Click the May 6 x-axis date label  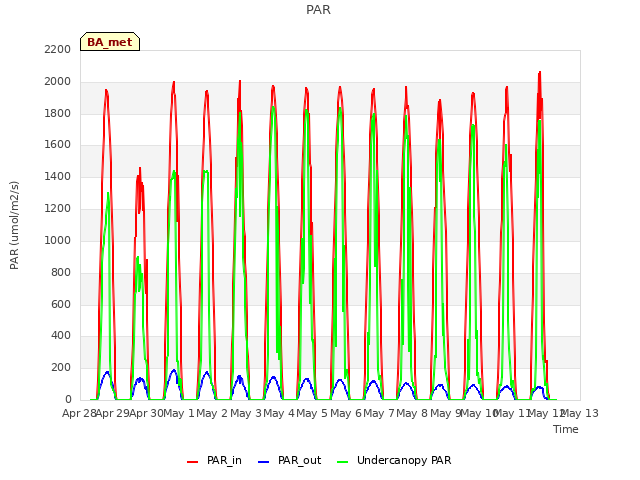coord(346,413)
